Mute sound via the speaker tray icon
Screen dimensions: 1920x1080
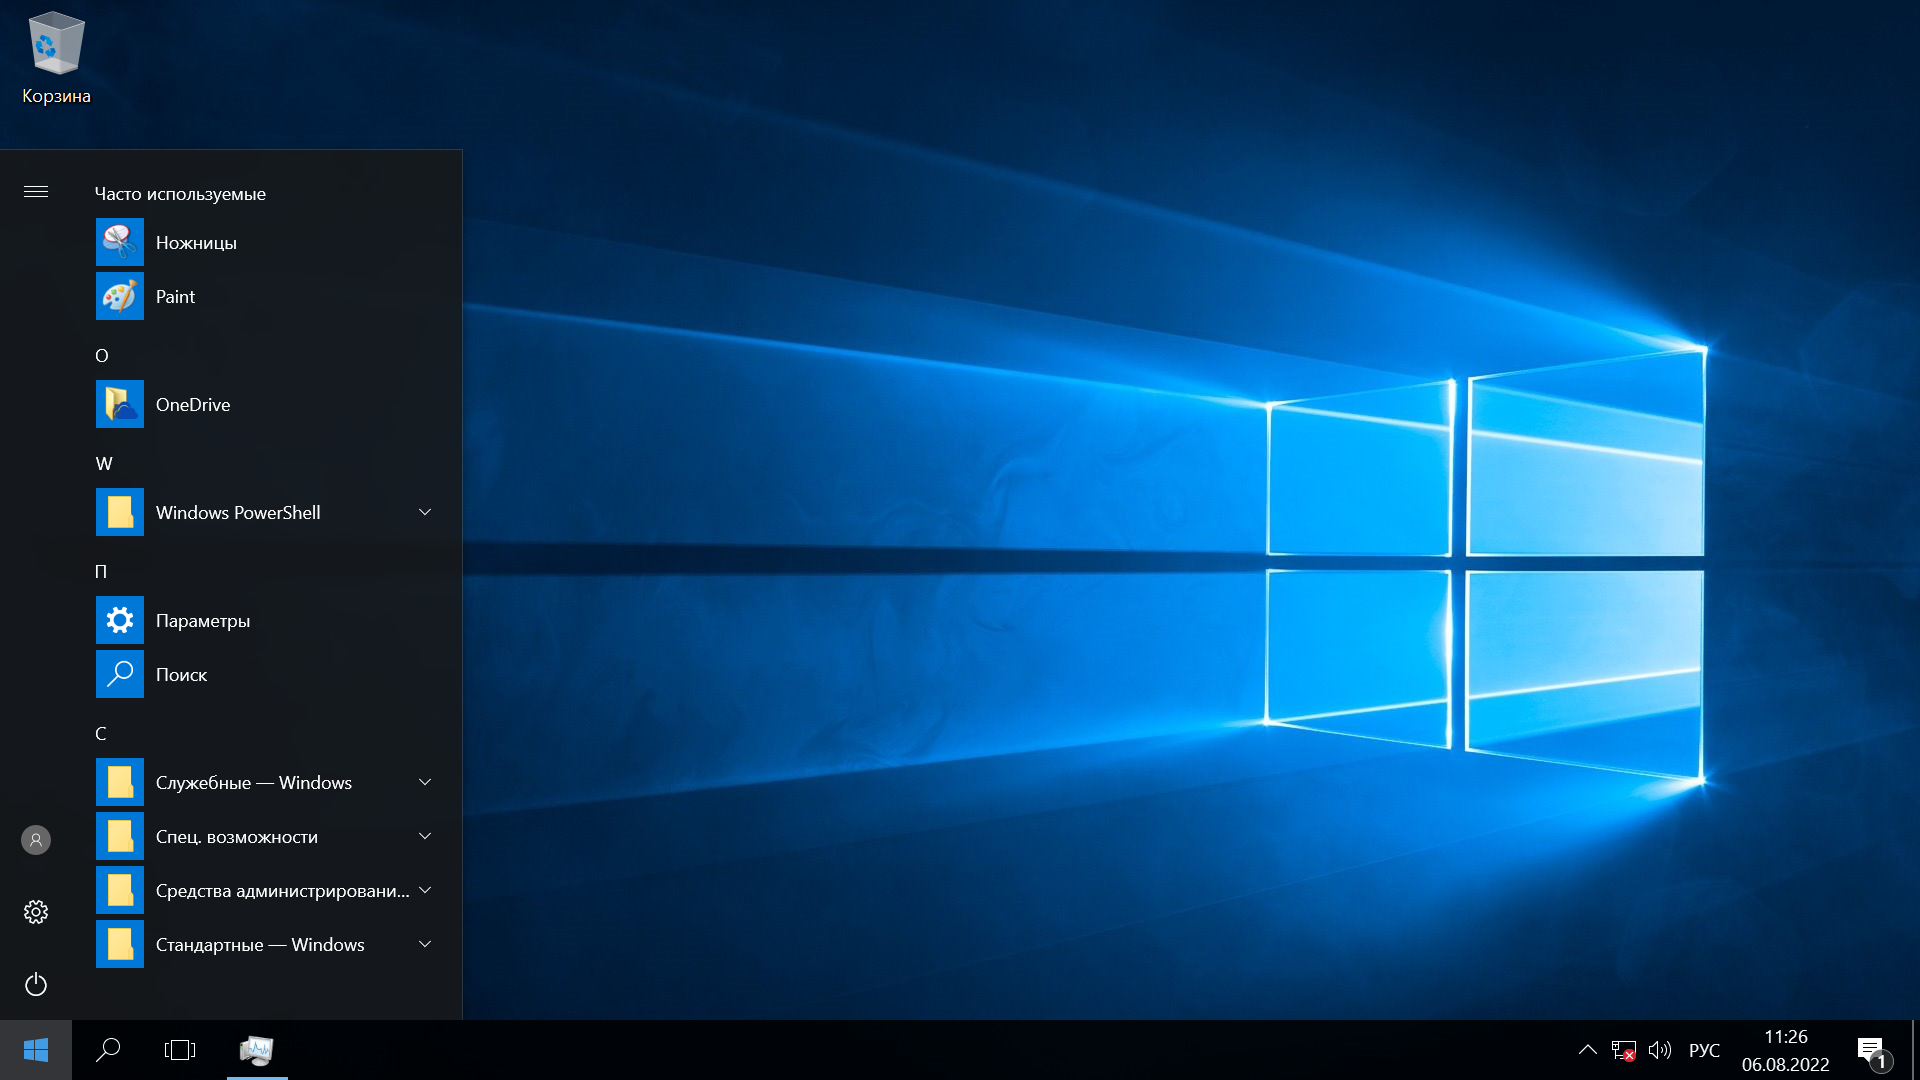pos(1660,1050)
